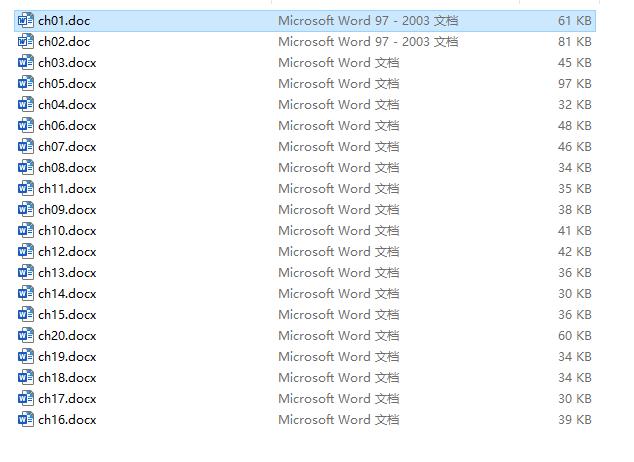Pick the icon next to ch12.docx
Screen dimensions: 634x462
[x=25, y=251]
